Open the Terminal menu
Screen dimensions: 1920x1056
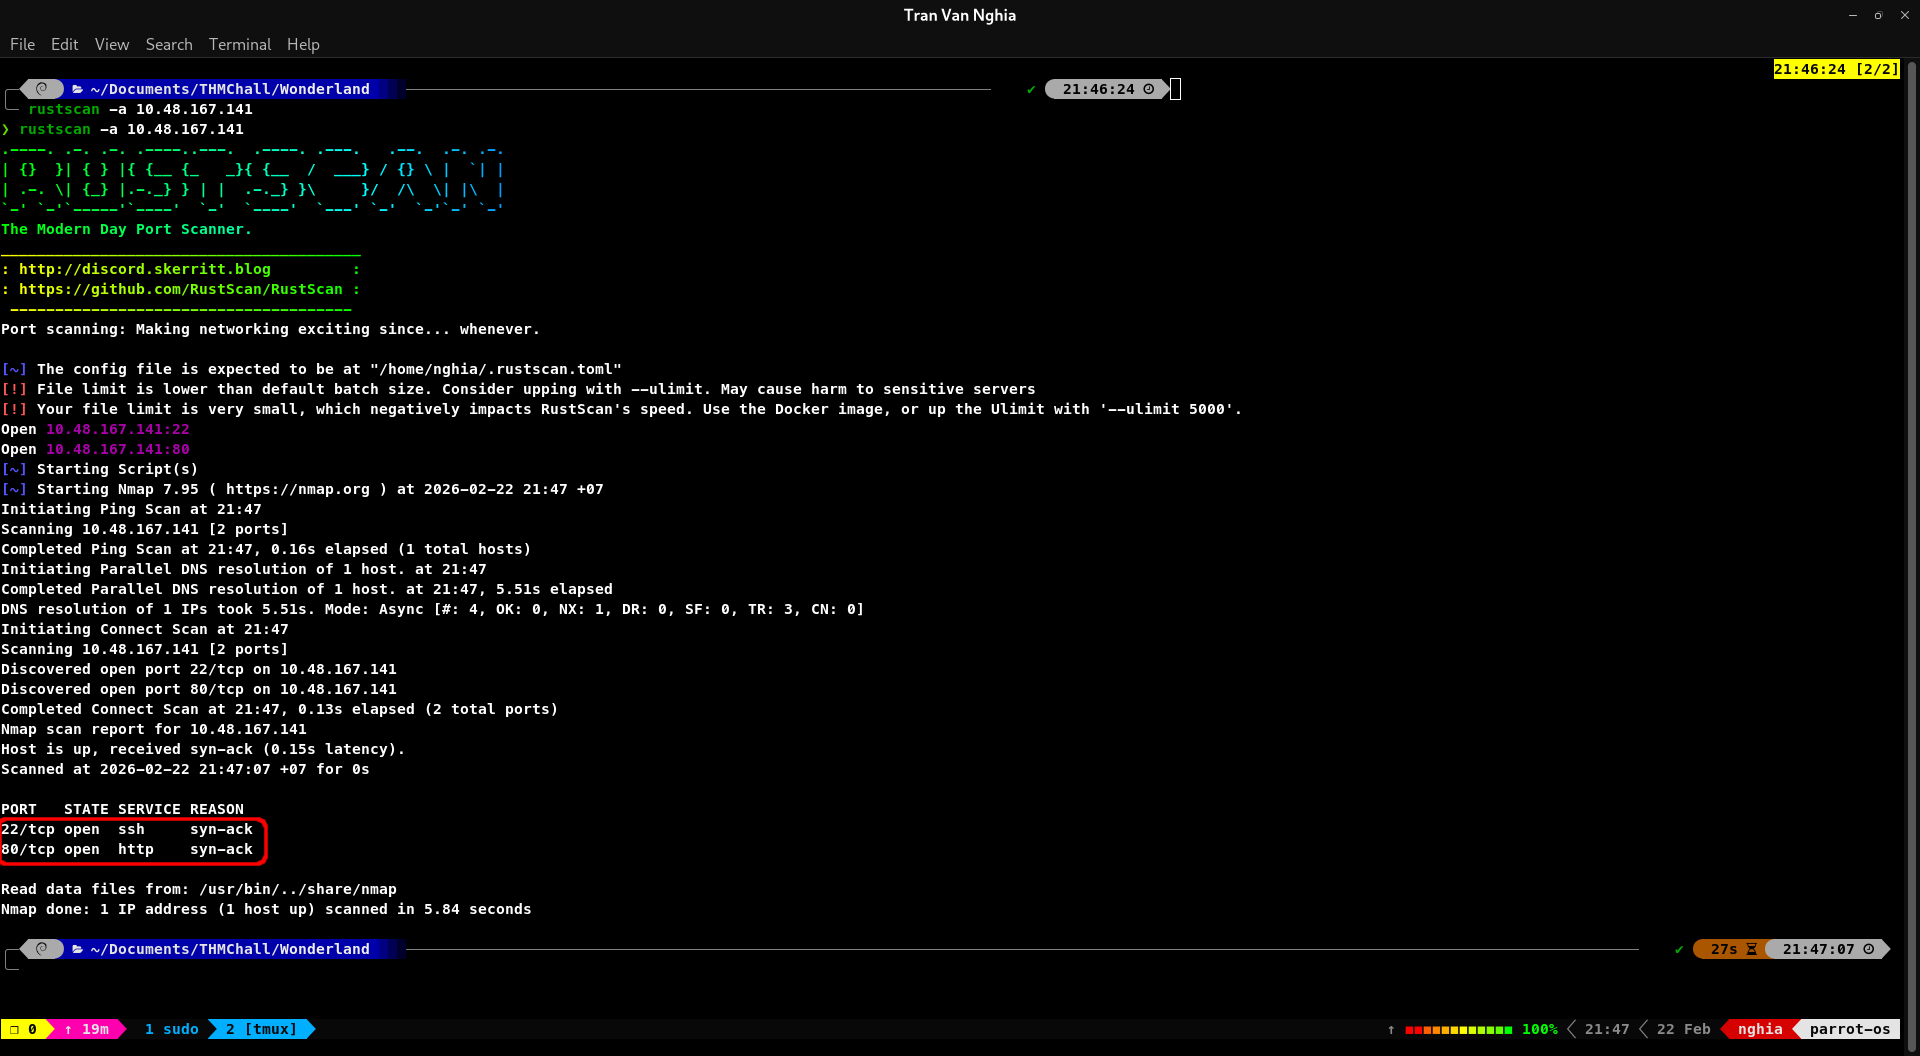point(239,44)
